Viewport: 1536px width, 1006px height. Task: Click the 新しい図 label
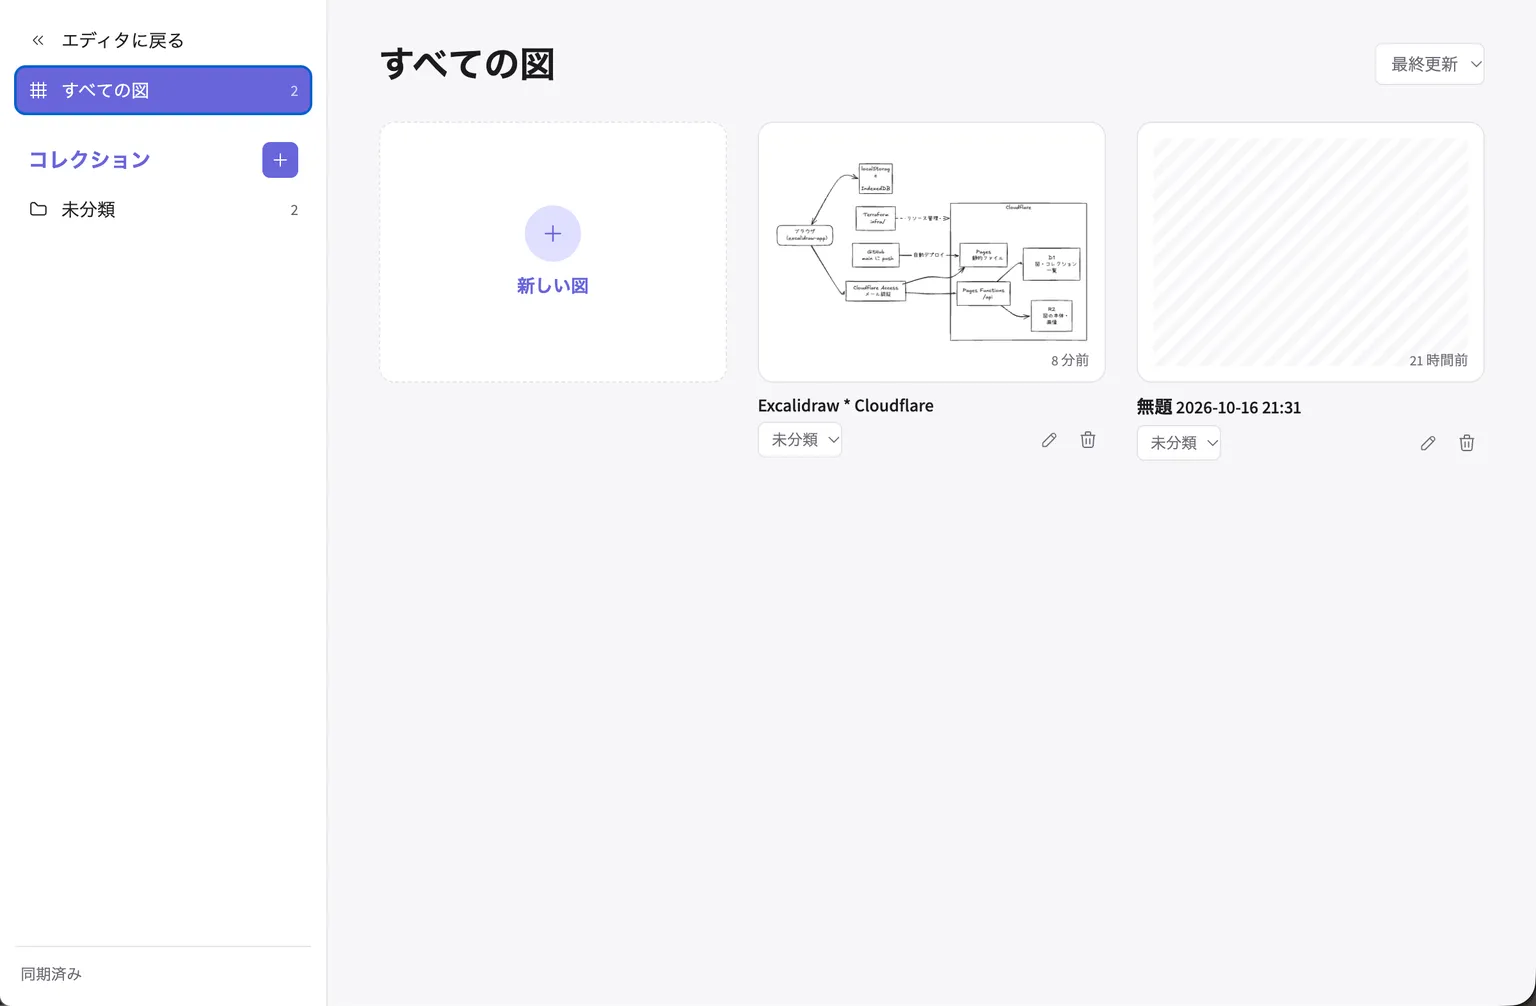click(553, 286)
